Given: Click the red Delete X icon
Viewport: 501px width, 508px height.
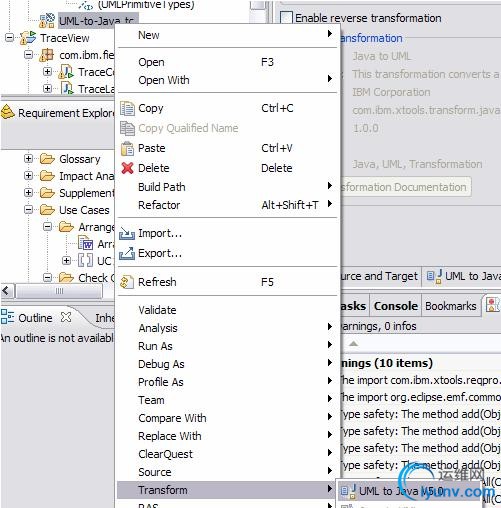Looking at the screenshot, I should click(x=127, y=168).
